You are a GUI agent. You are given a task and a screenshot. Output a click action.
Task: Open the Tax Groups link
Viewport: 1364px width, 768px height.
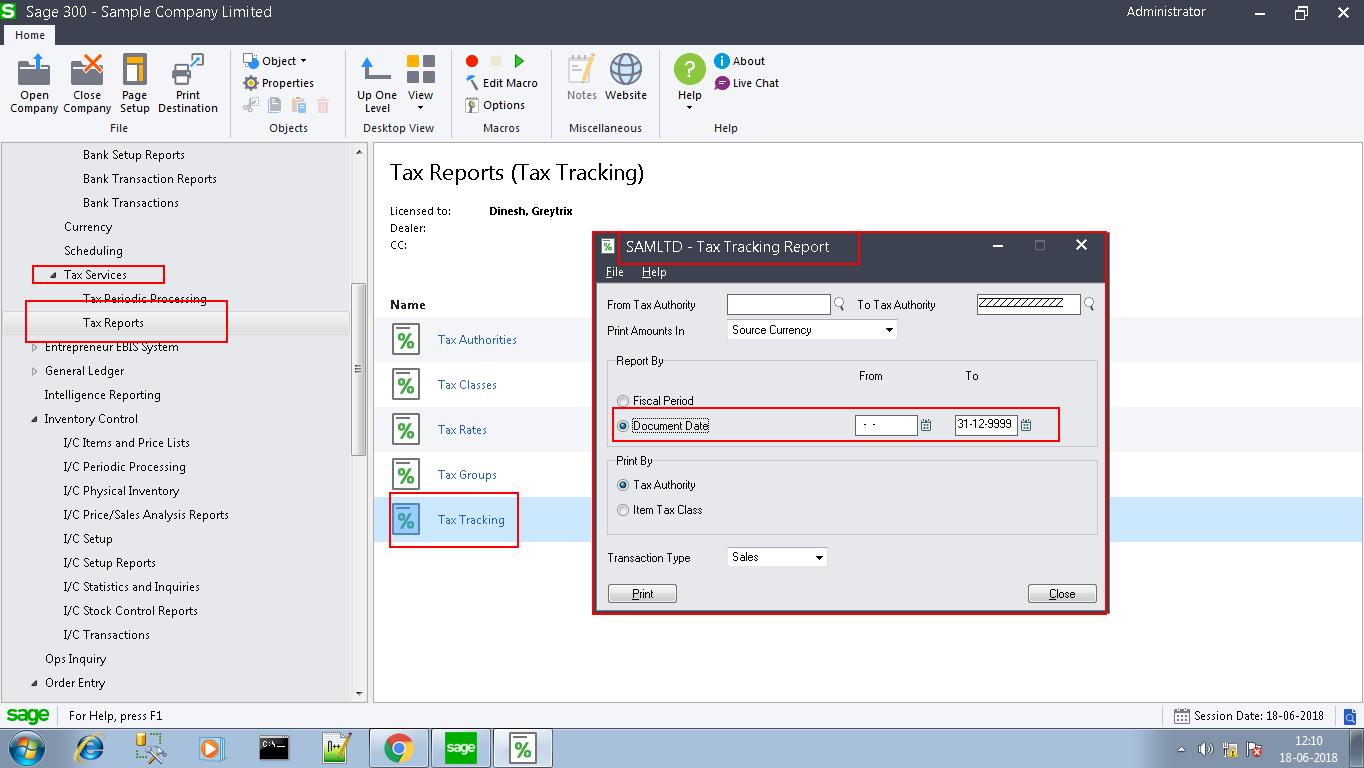tap(467, 475)
